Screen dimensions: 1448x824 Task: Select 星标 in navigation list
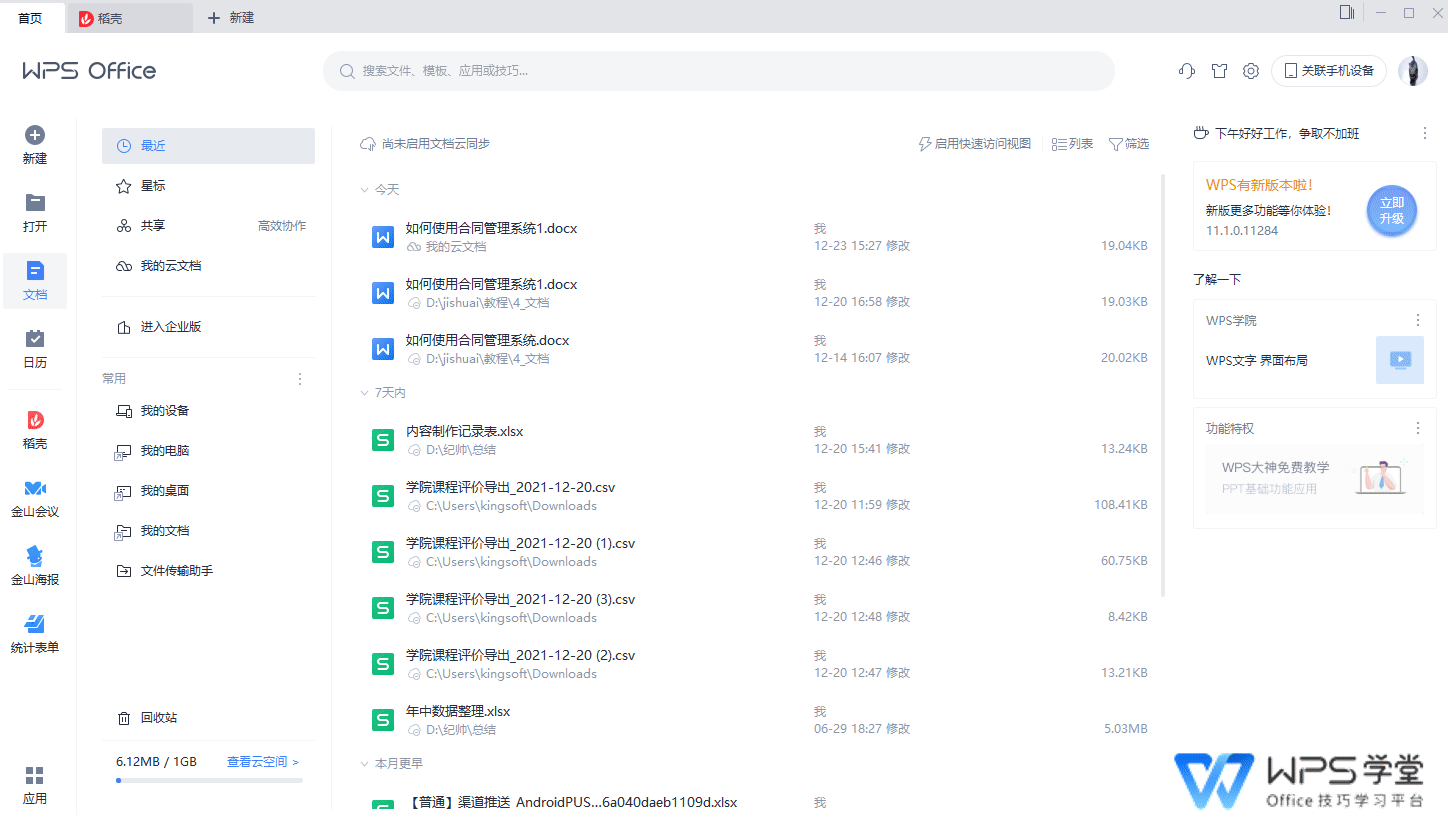208,186
